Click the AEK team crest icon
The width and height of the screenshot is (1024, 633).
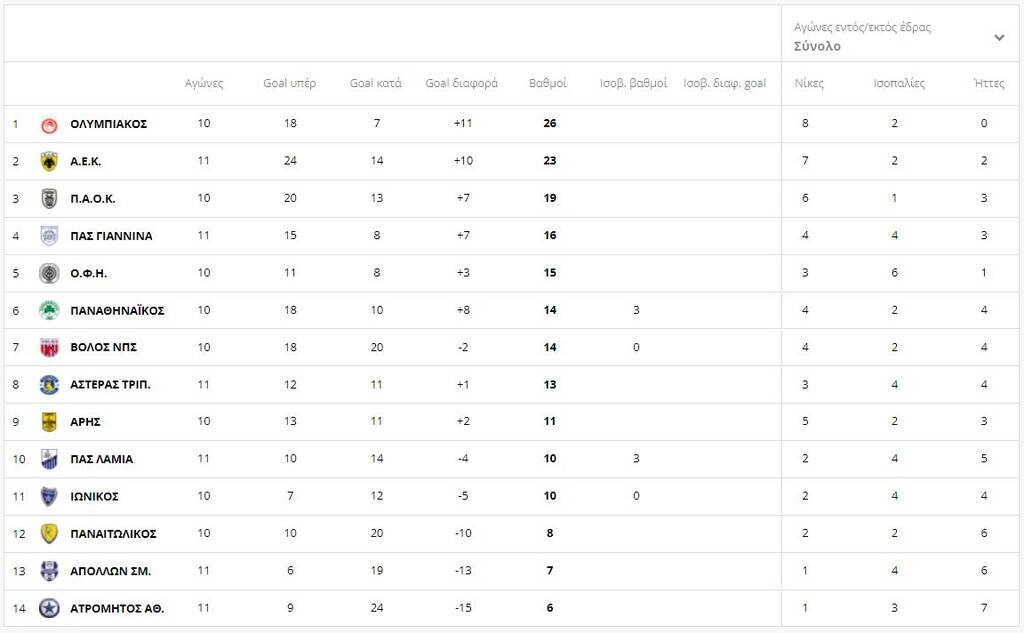(x=49, y=161)
